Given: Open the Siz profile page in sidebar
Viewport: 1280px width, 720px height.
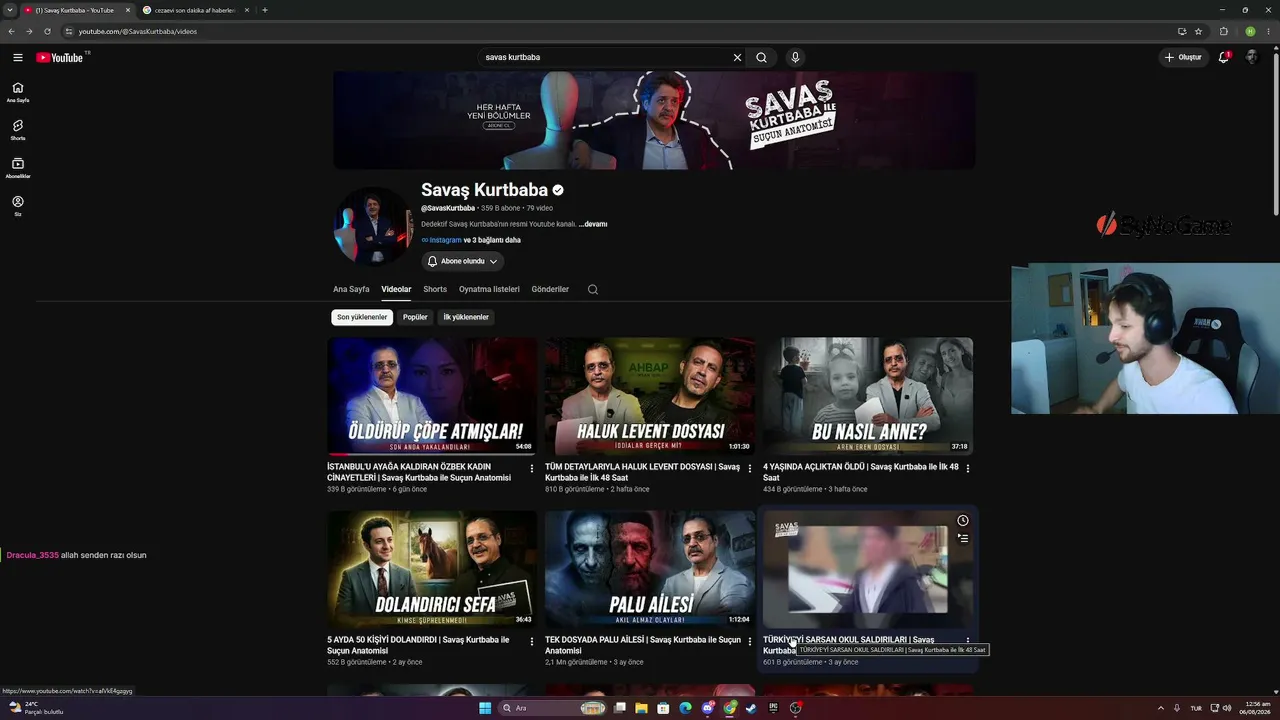Looking at the screenshot, I should tap(18, 206).
